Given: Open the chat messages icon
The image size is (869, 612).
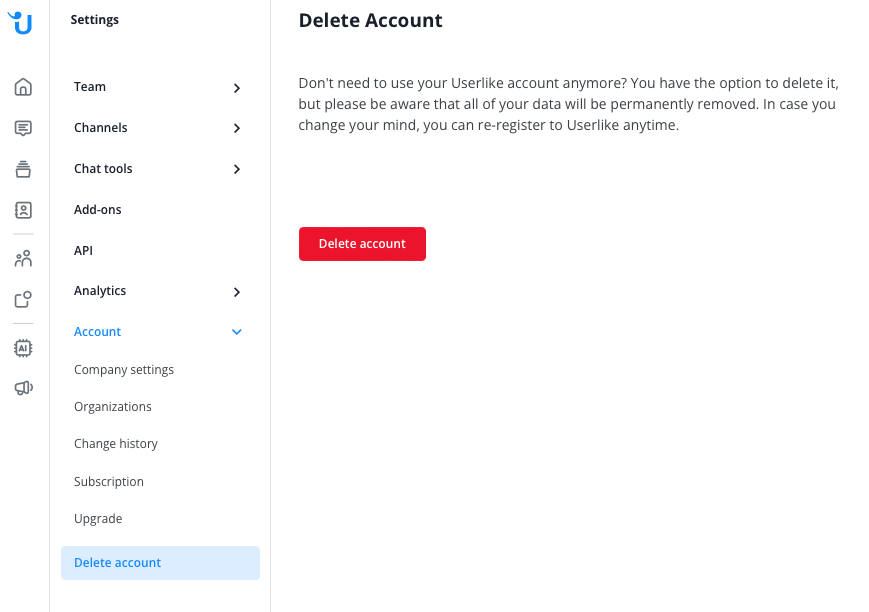Looking at the screenshot, I should (23, 128).
